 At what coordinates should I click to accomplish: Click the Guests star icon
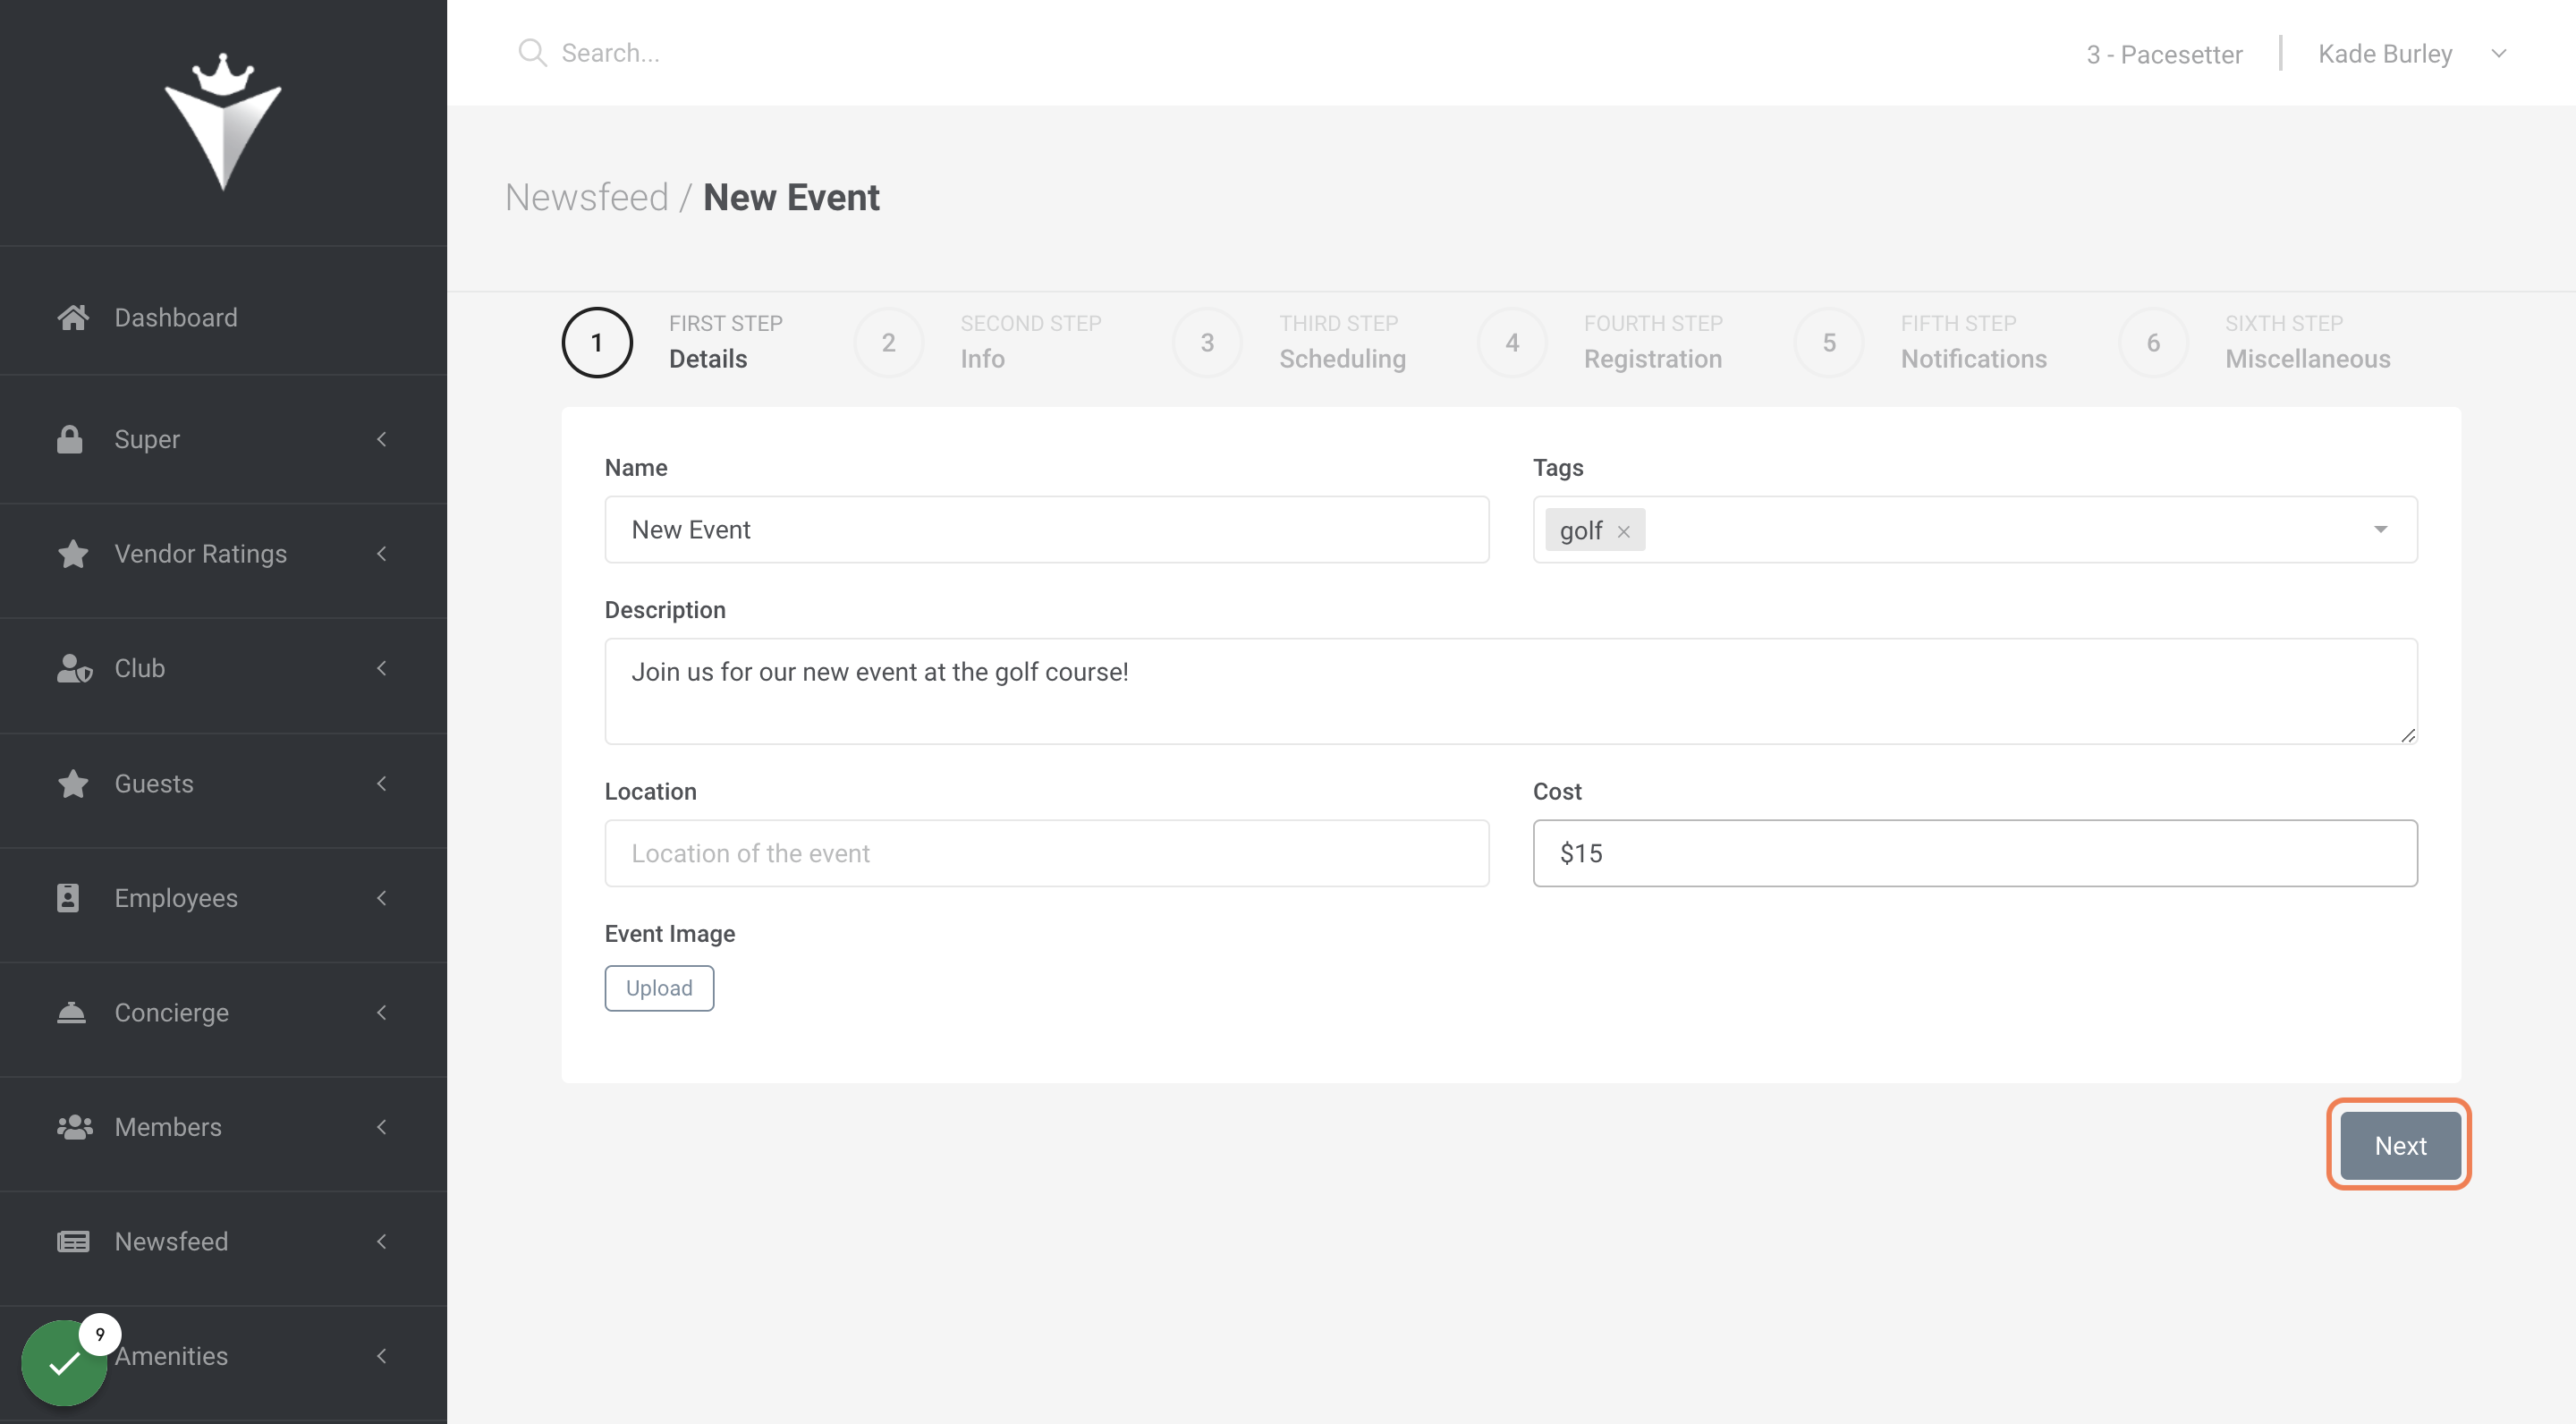73,783
